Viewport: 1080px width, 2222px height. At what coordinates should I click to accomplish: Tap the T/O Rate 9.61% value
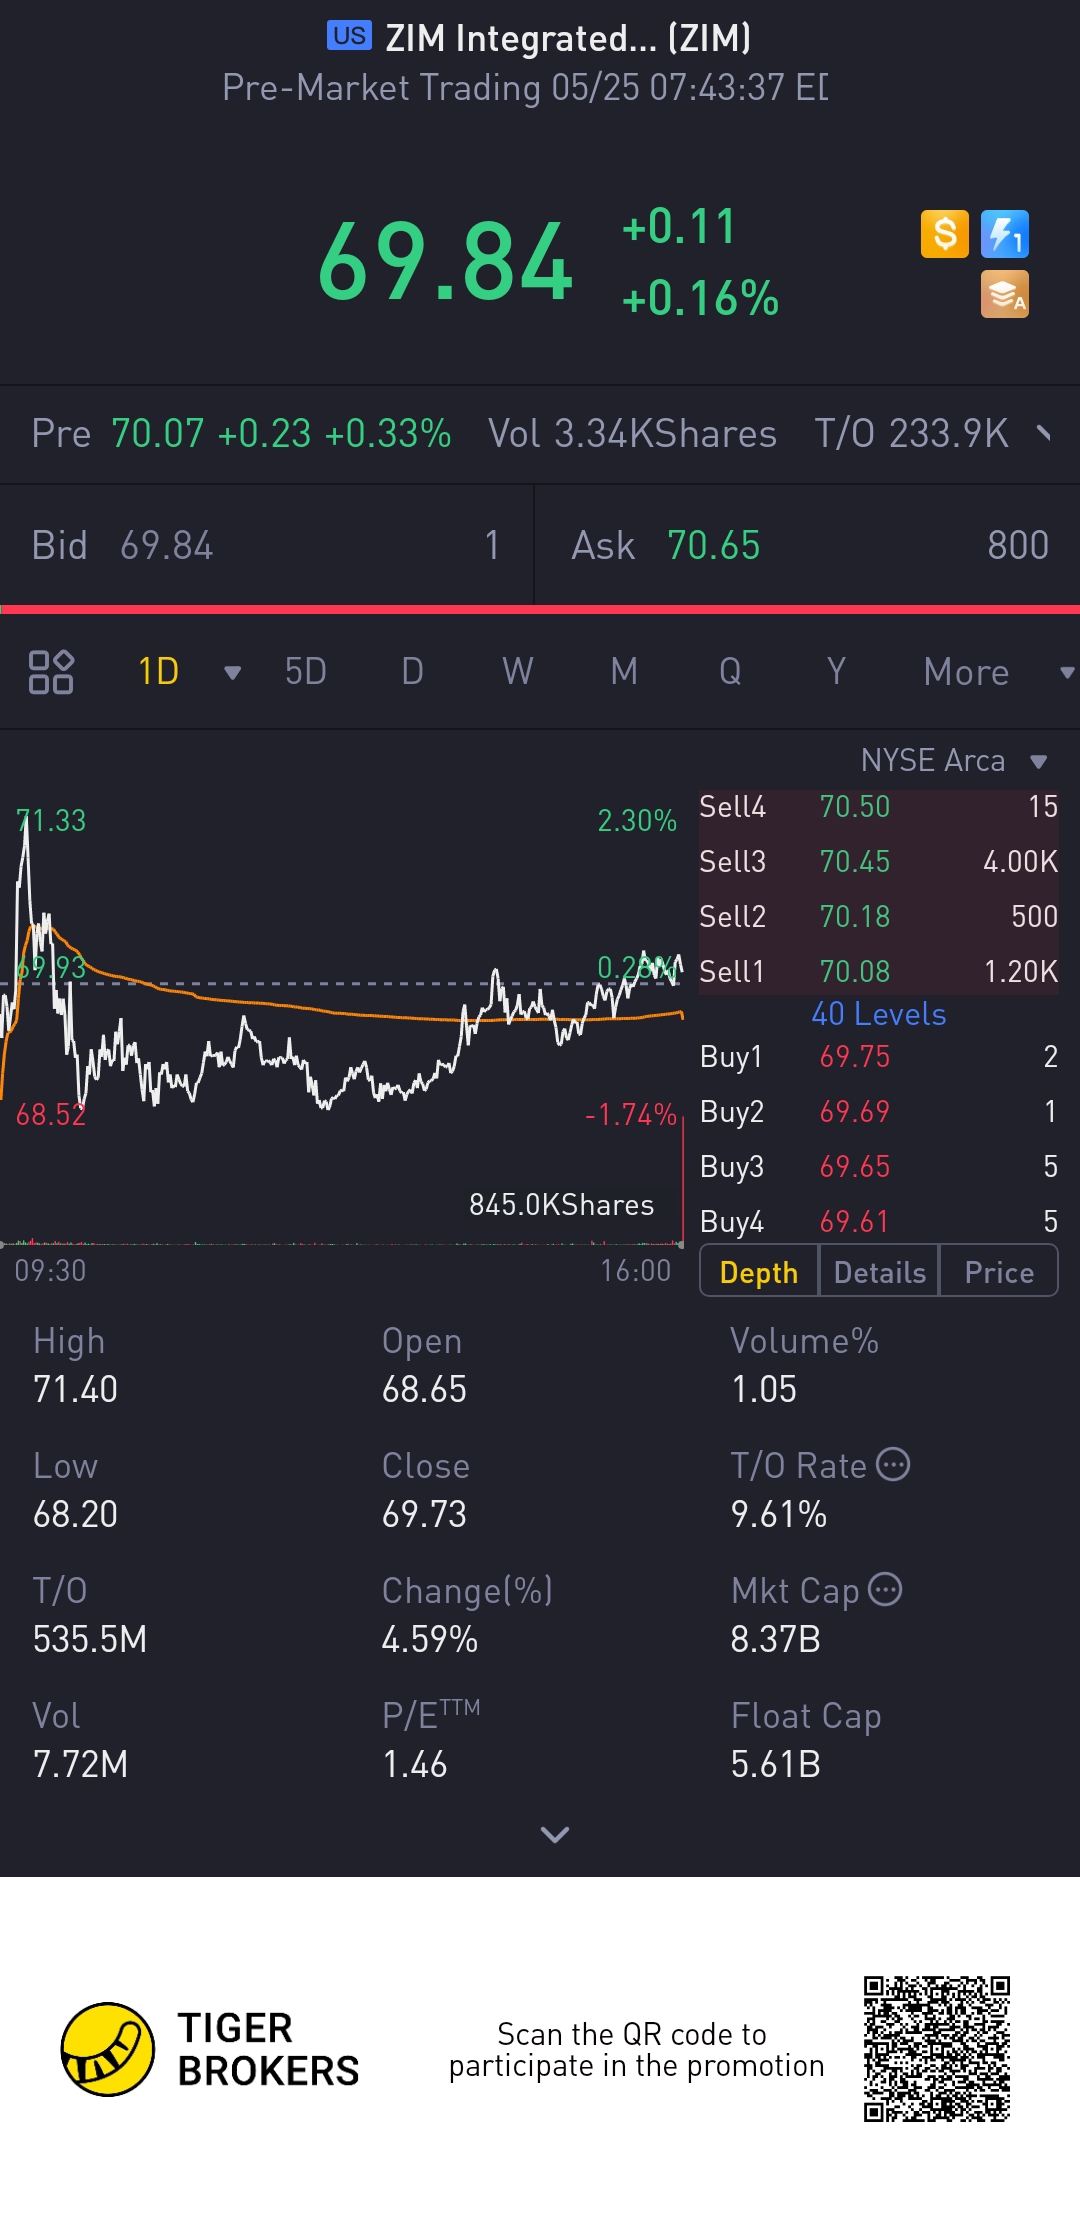tap(778, 1514)
